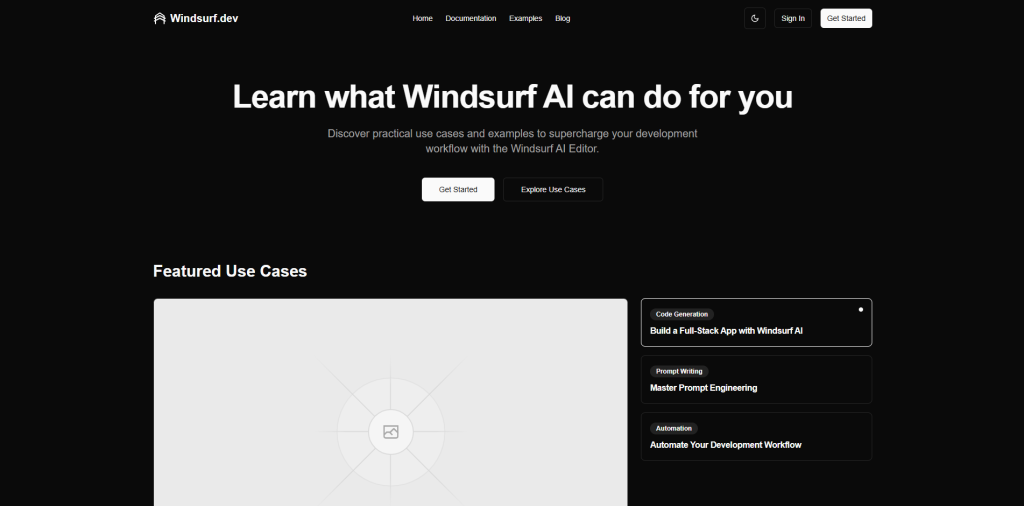The height and width of the screenshot is (506, 1024).
Task: Select the Master Prompt Engineering card
Action: point(756,379)
